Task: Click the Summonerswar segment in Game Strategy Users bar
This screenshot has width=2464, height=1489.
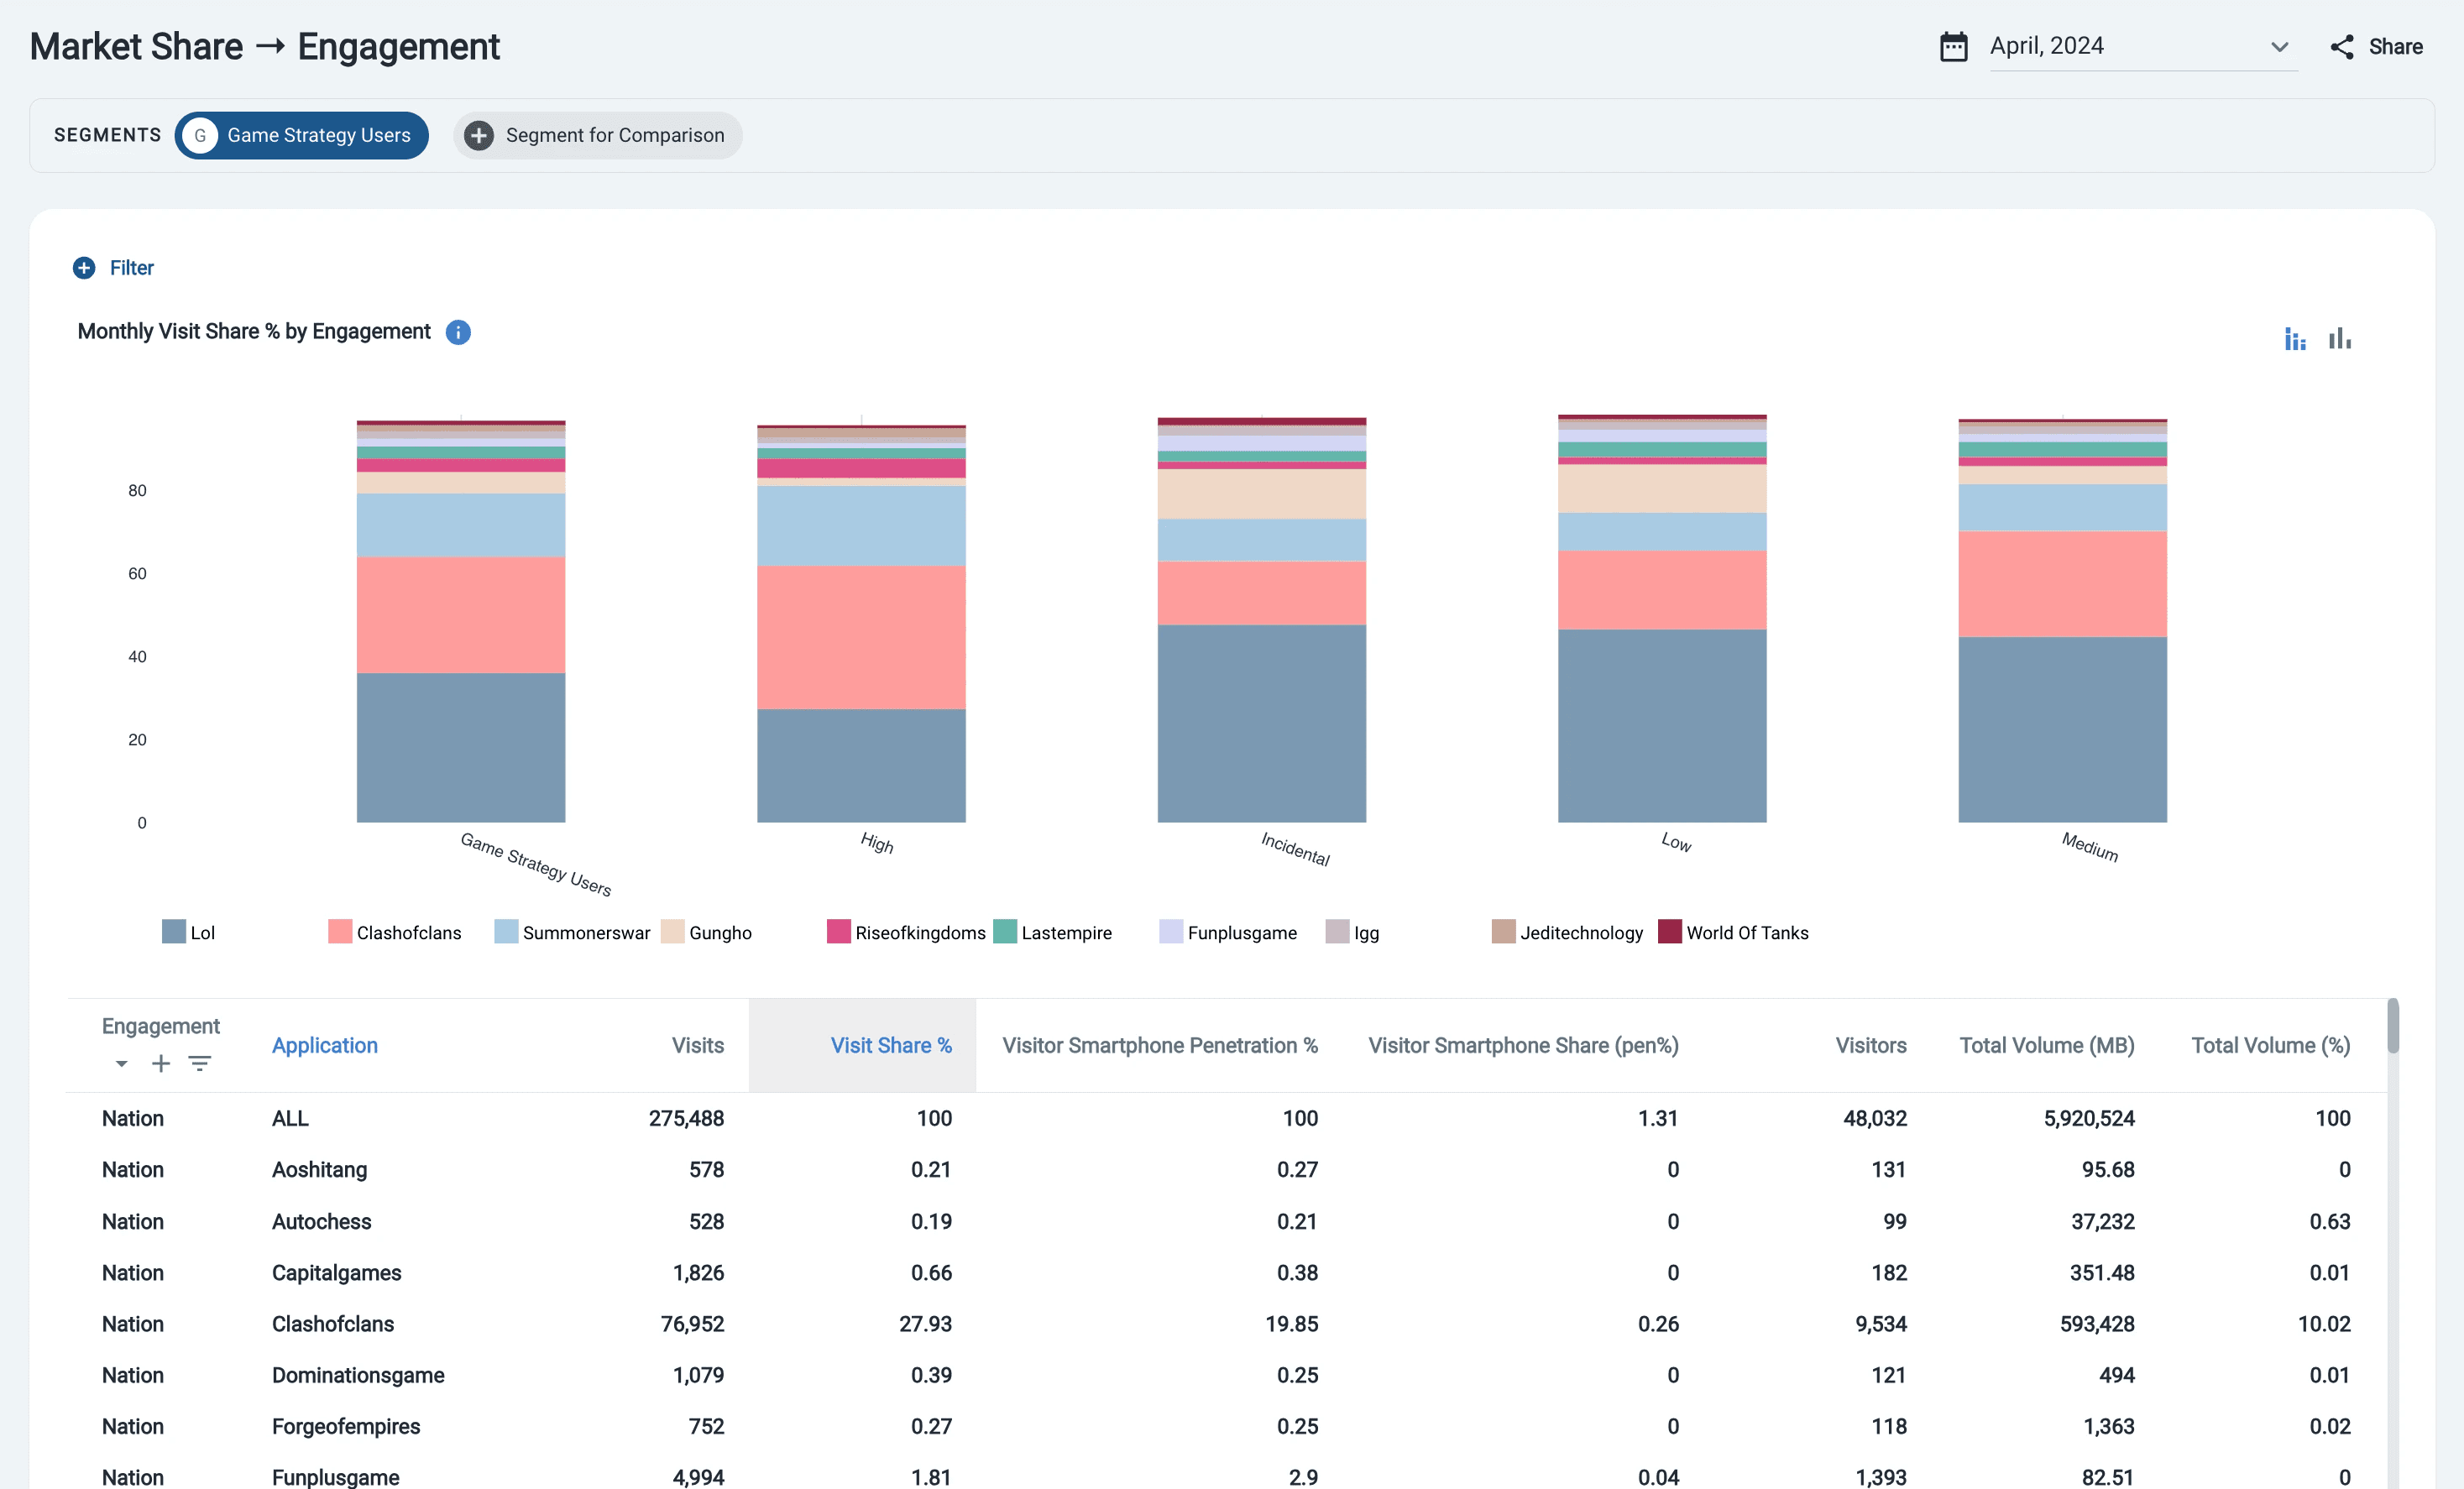Action: (x=461, y=525)
